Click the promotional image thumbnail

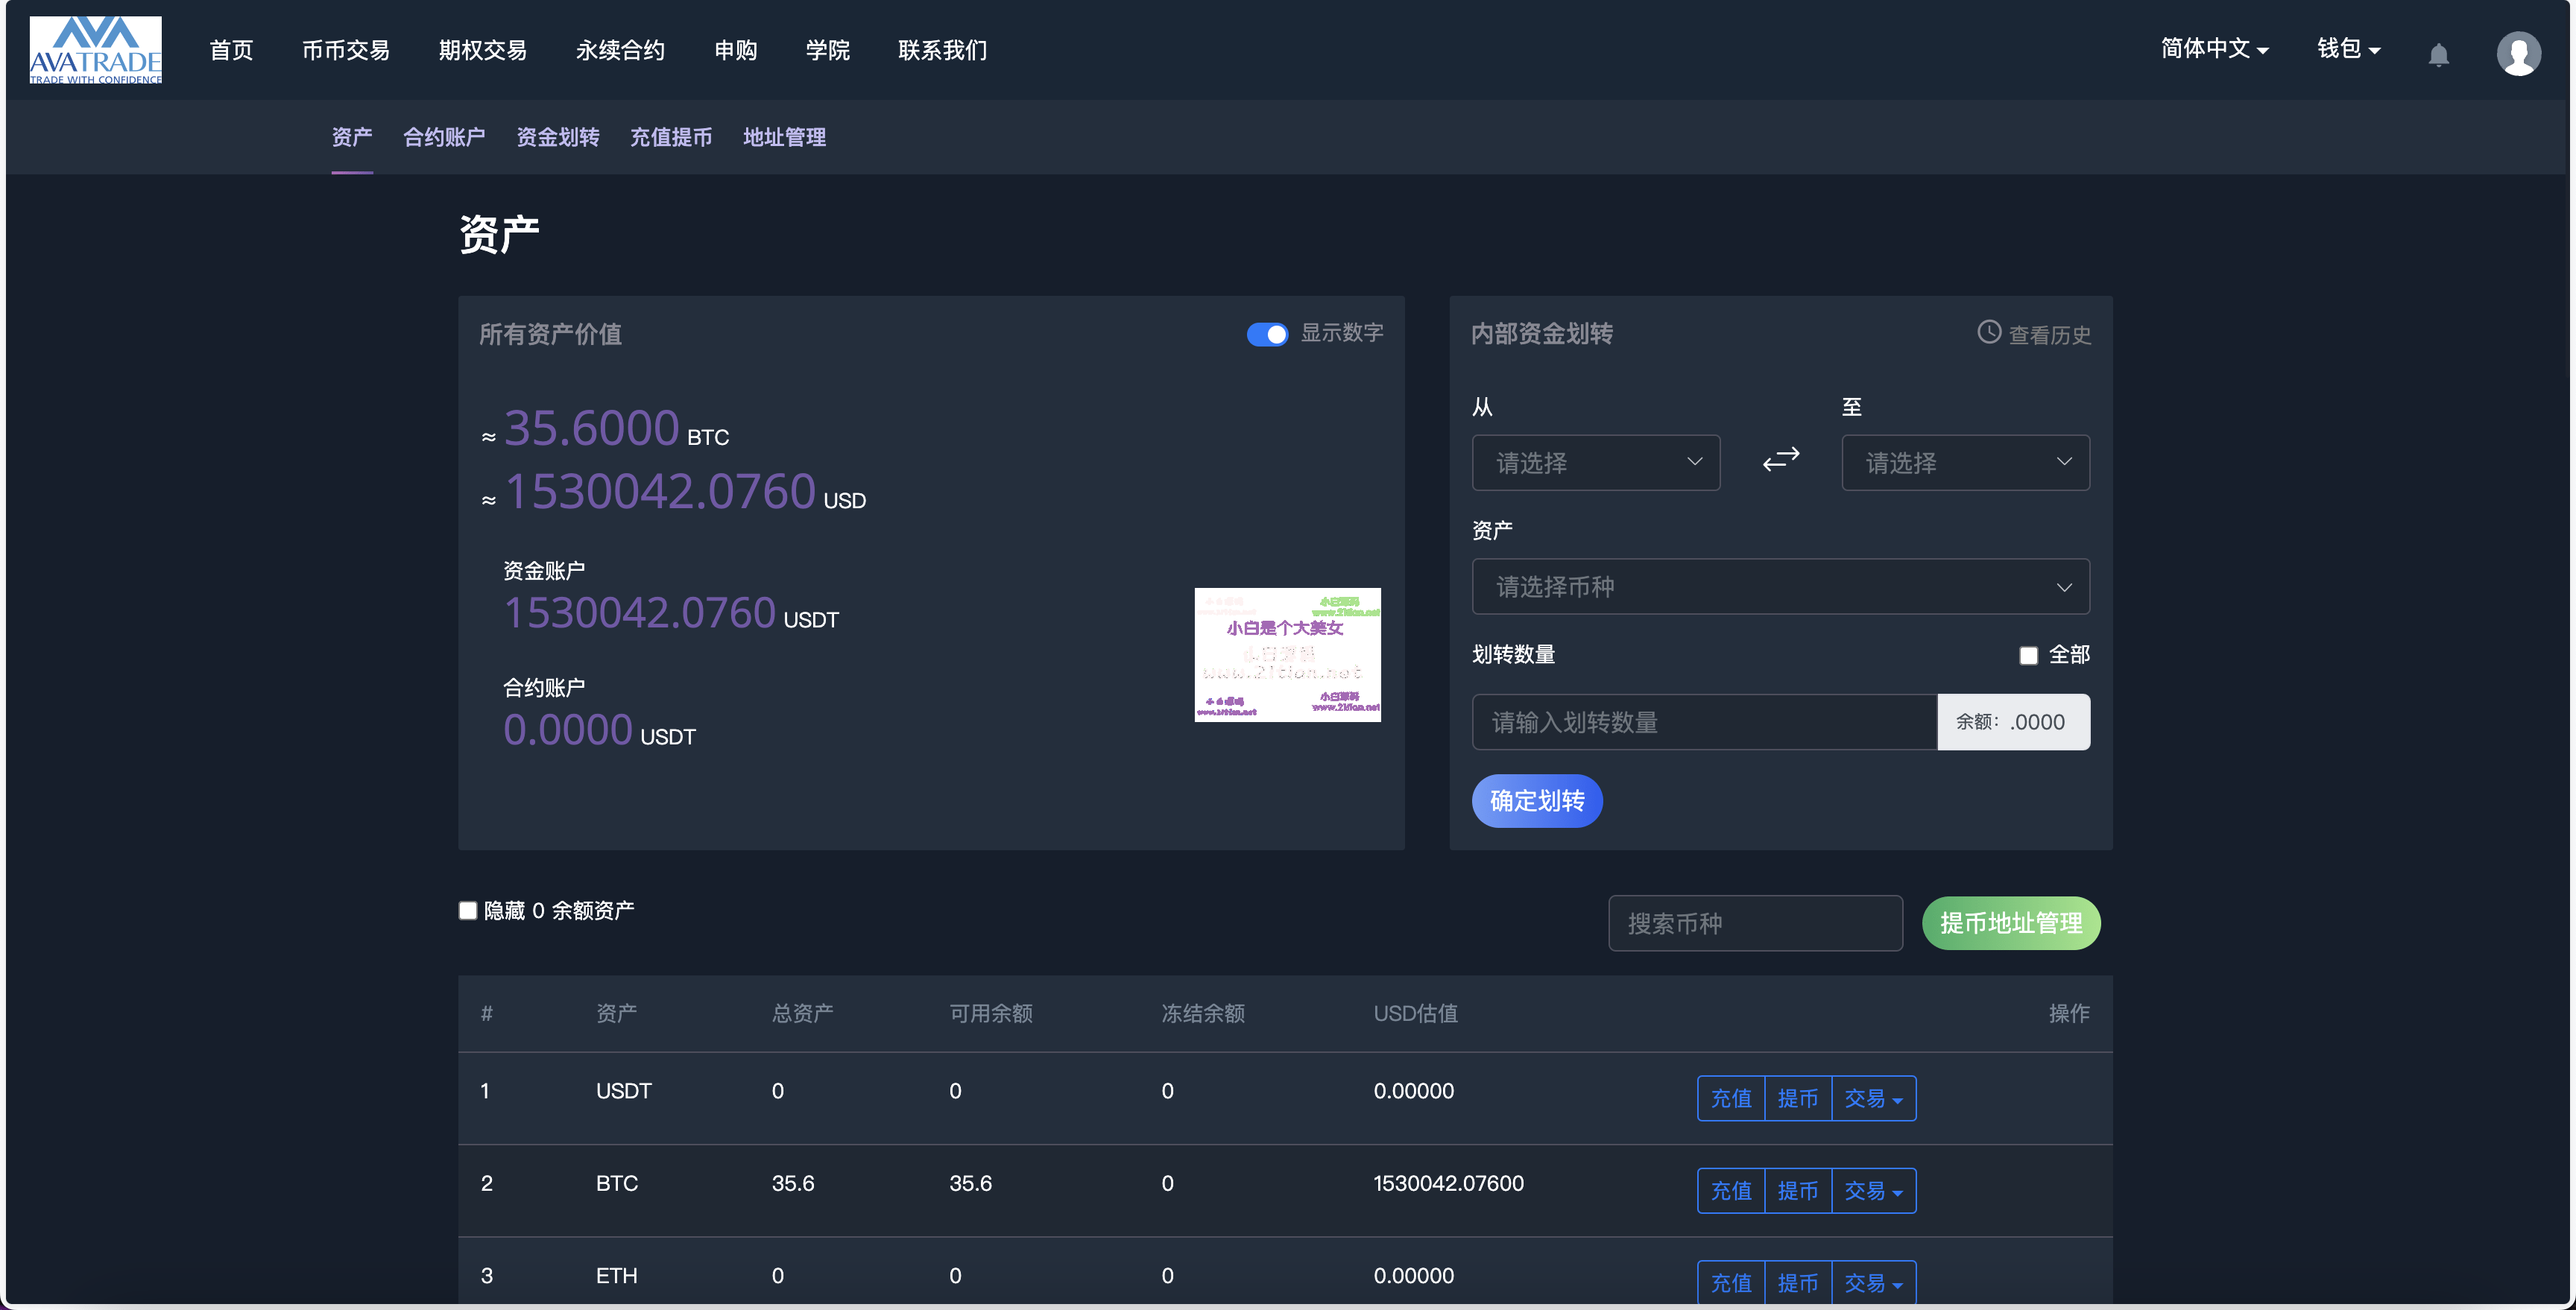tap(1287, 654)
